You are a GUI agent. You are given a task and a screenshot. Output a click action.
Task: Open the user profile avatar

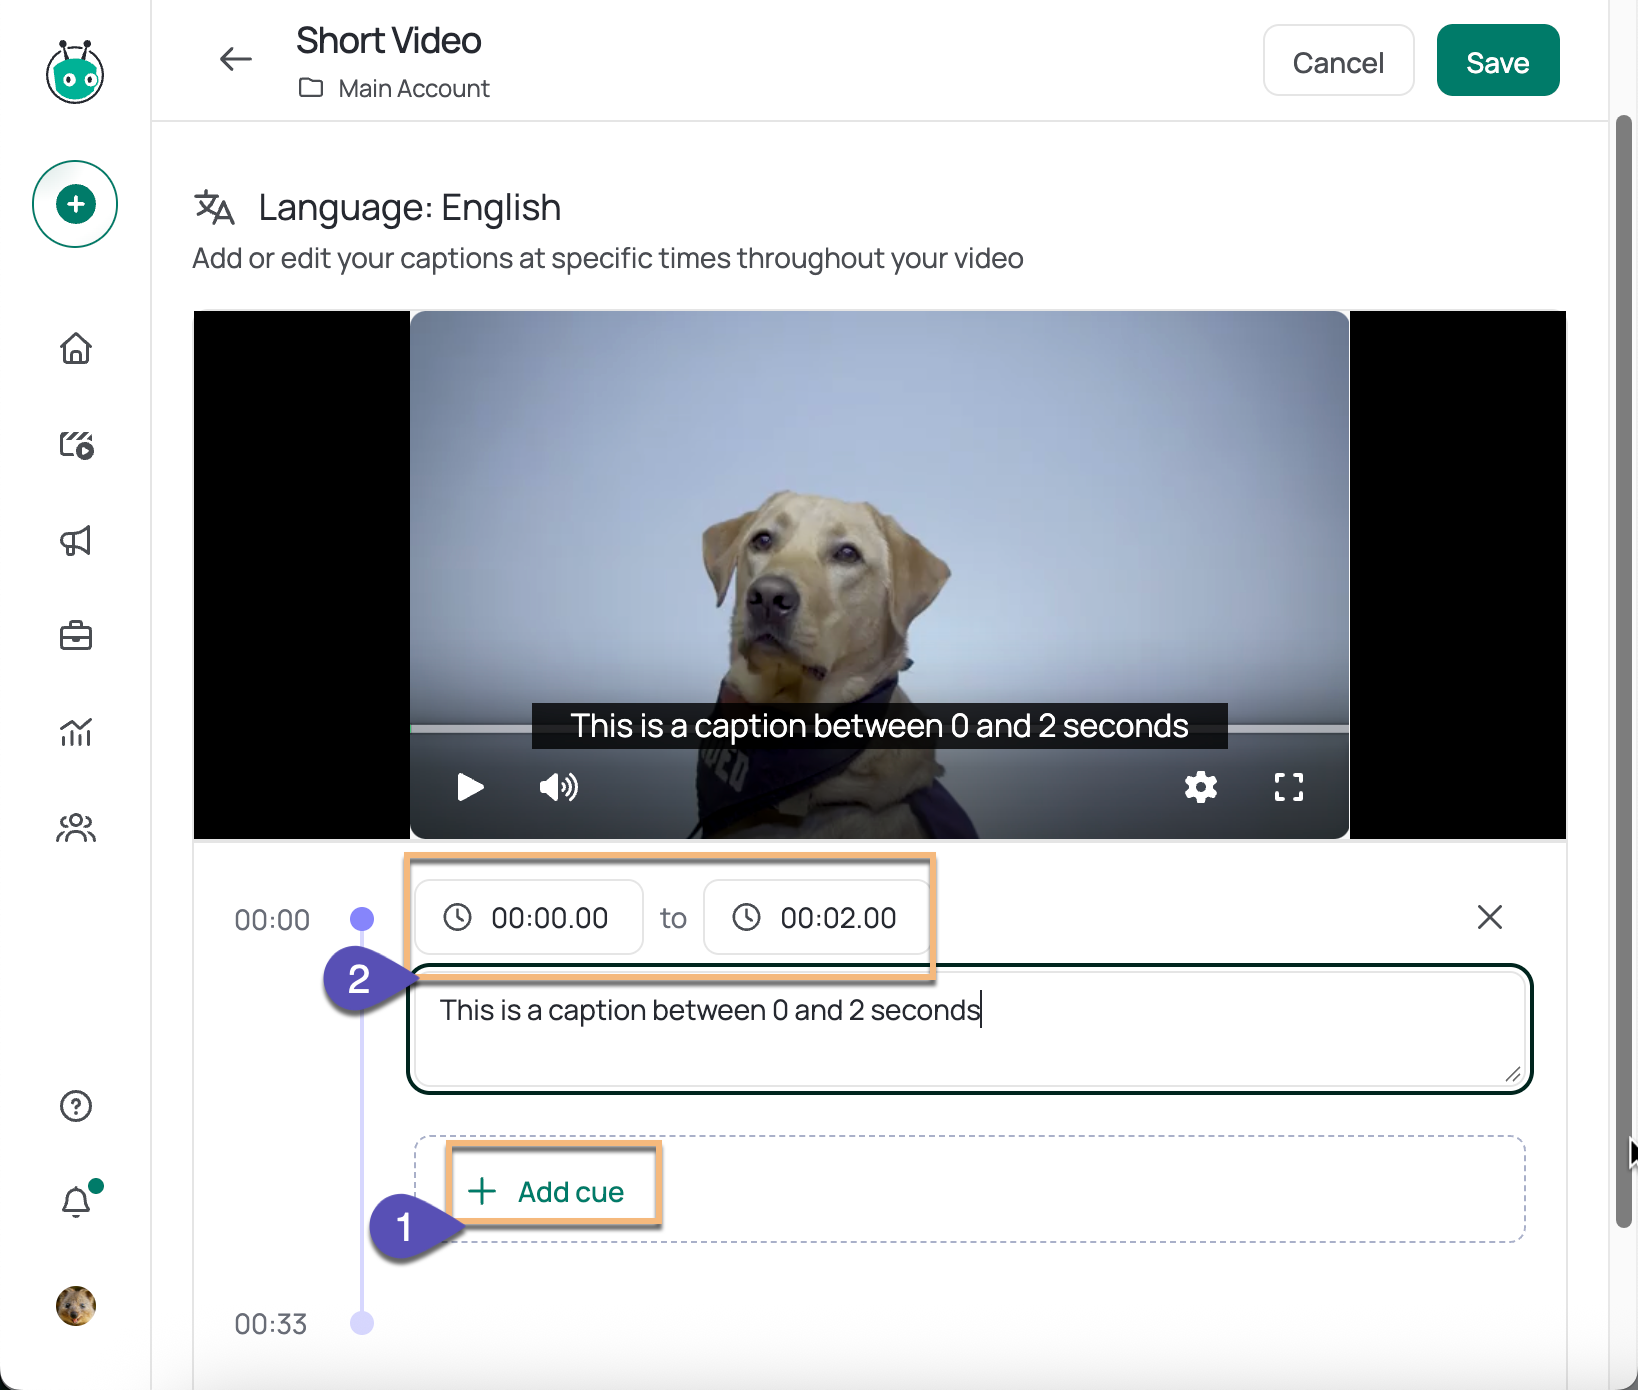point(76,1305)
